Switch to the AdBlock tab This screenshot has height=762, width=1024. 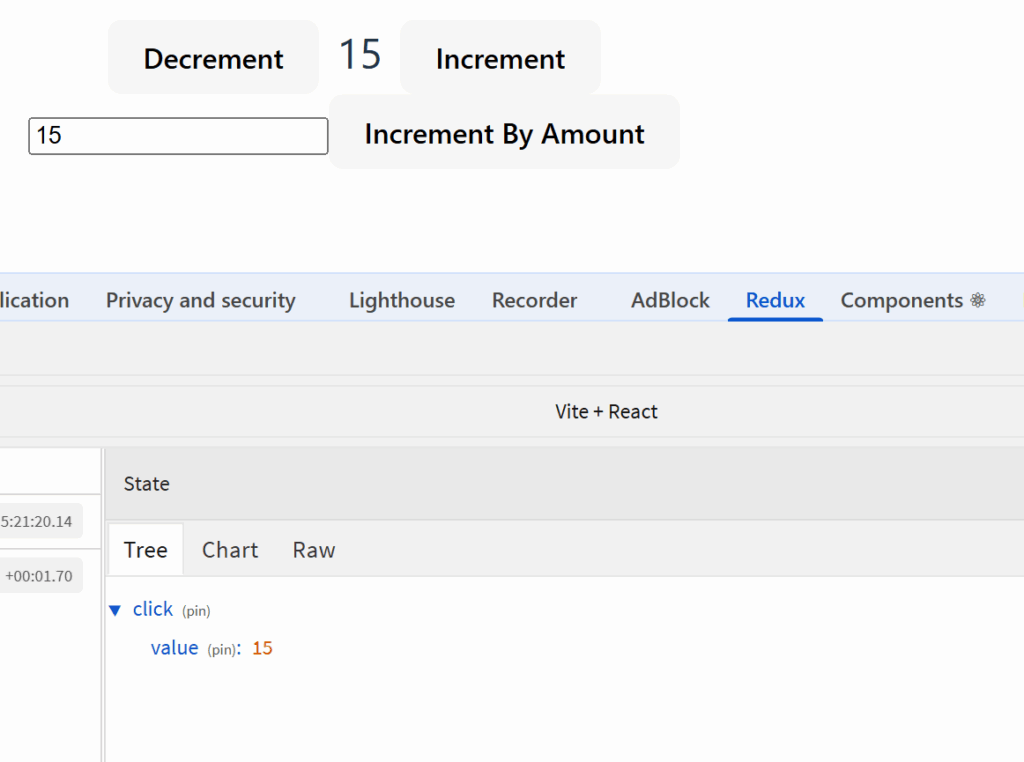tap(670, 300)
